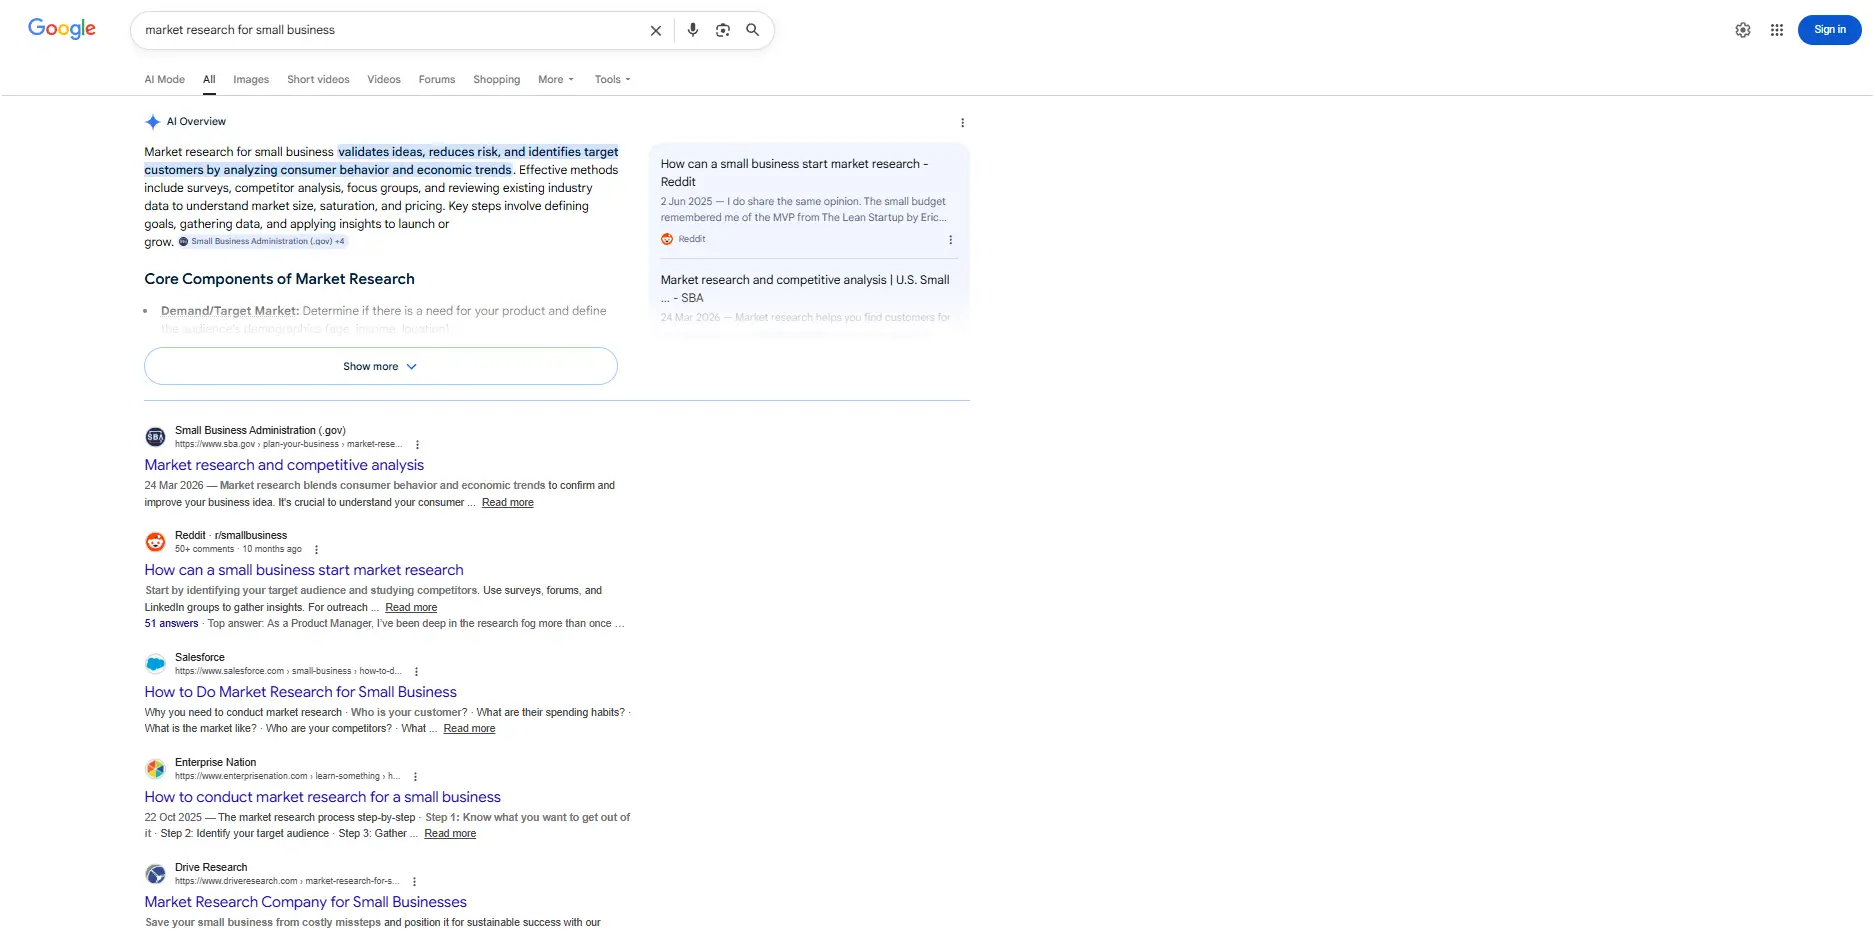This screenshot has width=1875, height=931.
Task: Click Reddit icon in source card
Action: [667, 239]
